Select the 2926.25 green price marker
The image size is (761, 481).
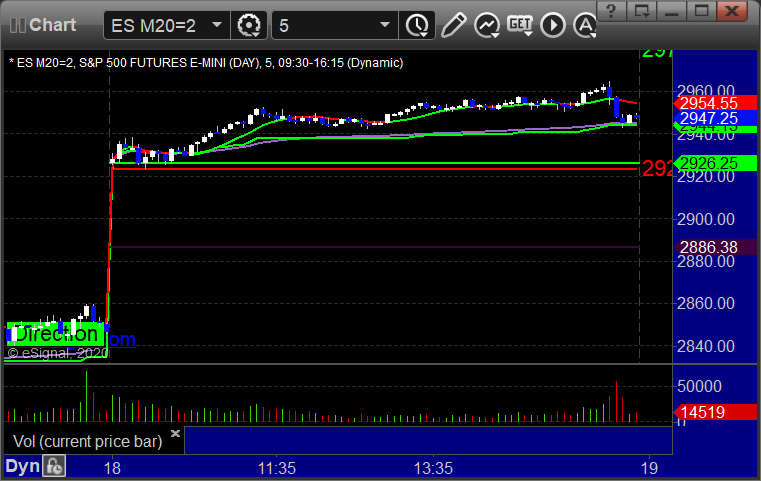click(715, 163)
